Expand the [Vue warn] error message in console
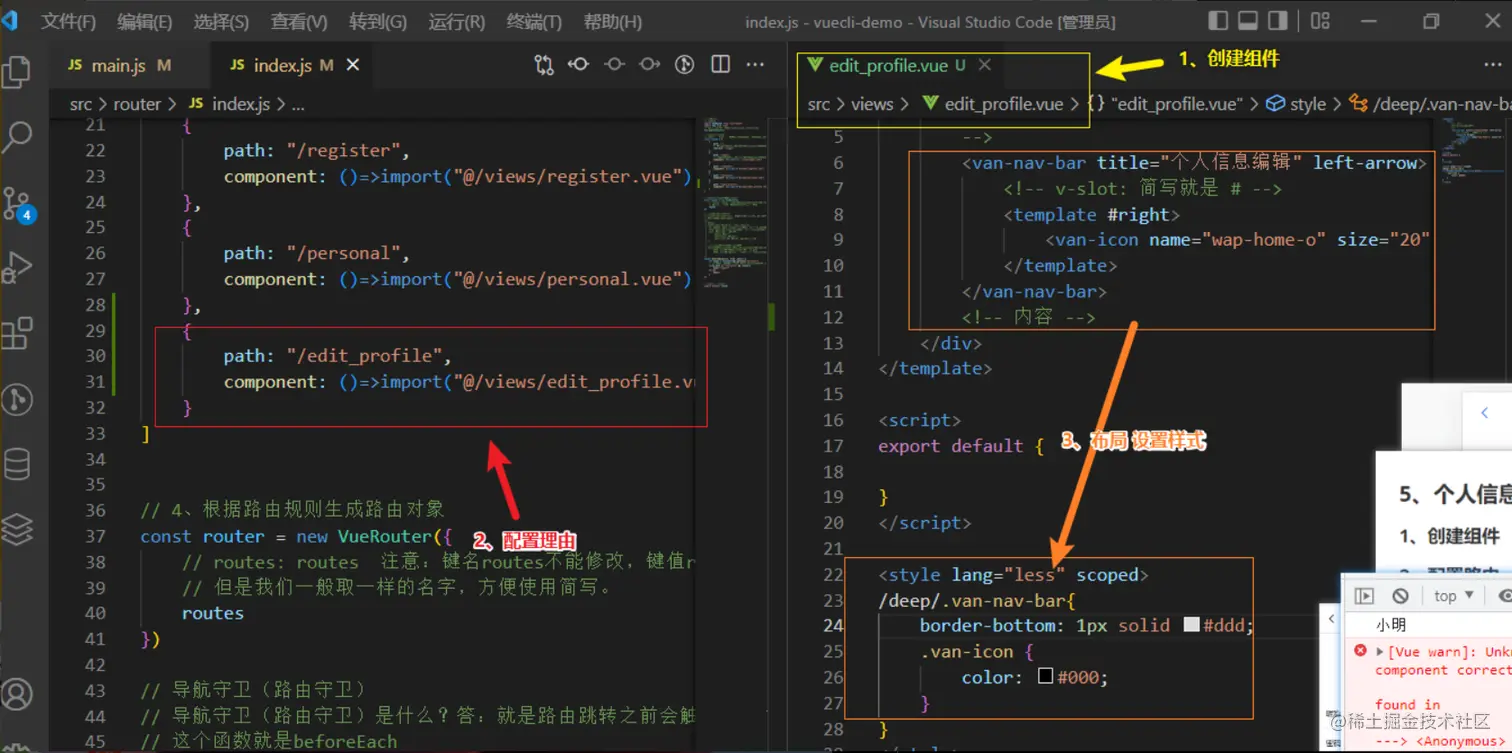 (1380, 651)
